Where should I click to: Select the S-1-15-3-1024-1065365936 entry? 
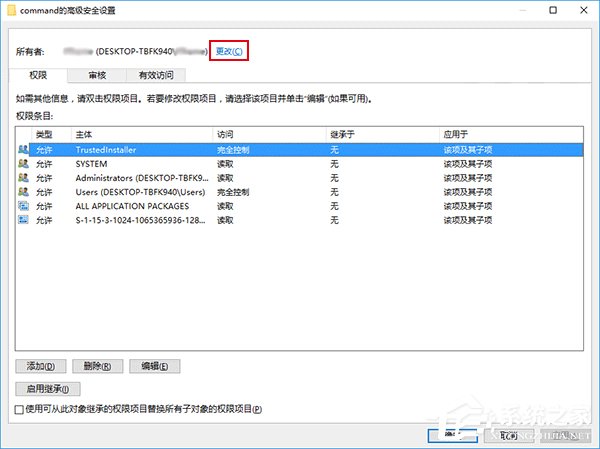coord(300,220)
